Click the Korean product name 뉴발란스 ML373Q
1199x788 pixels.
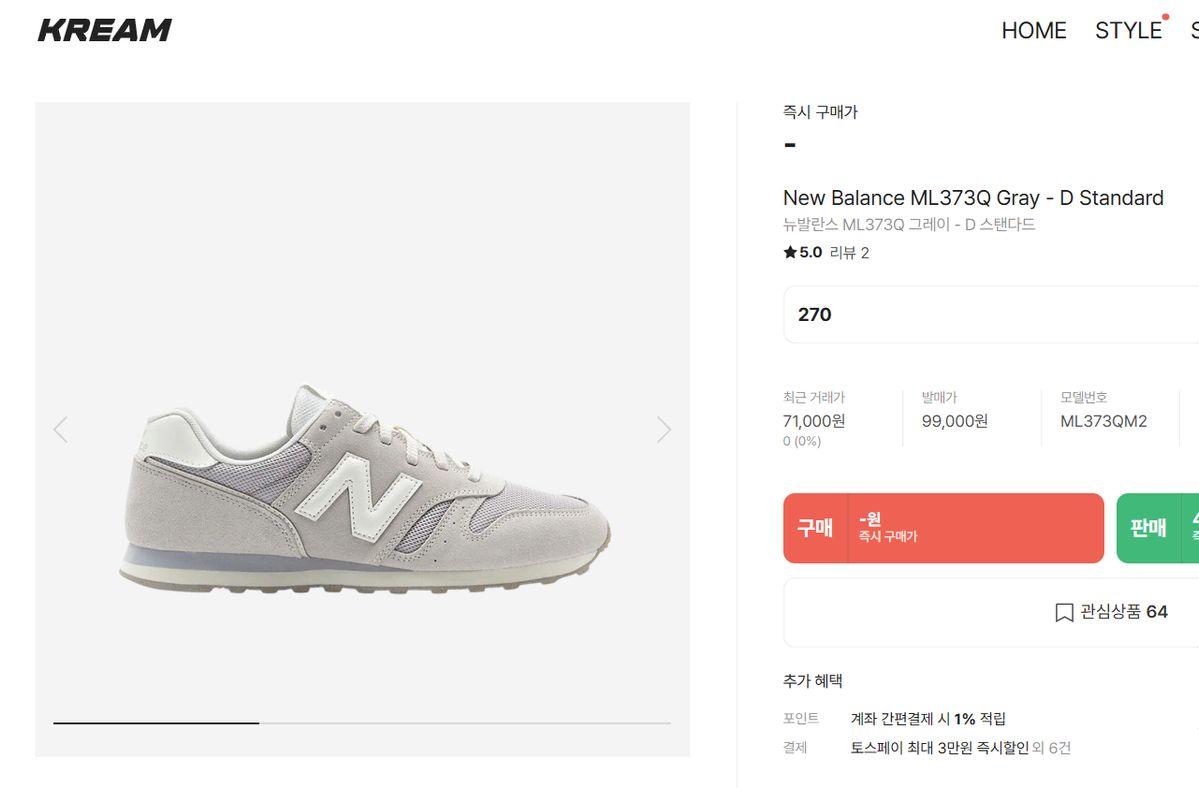[908, 225]
